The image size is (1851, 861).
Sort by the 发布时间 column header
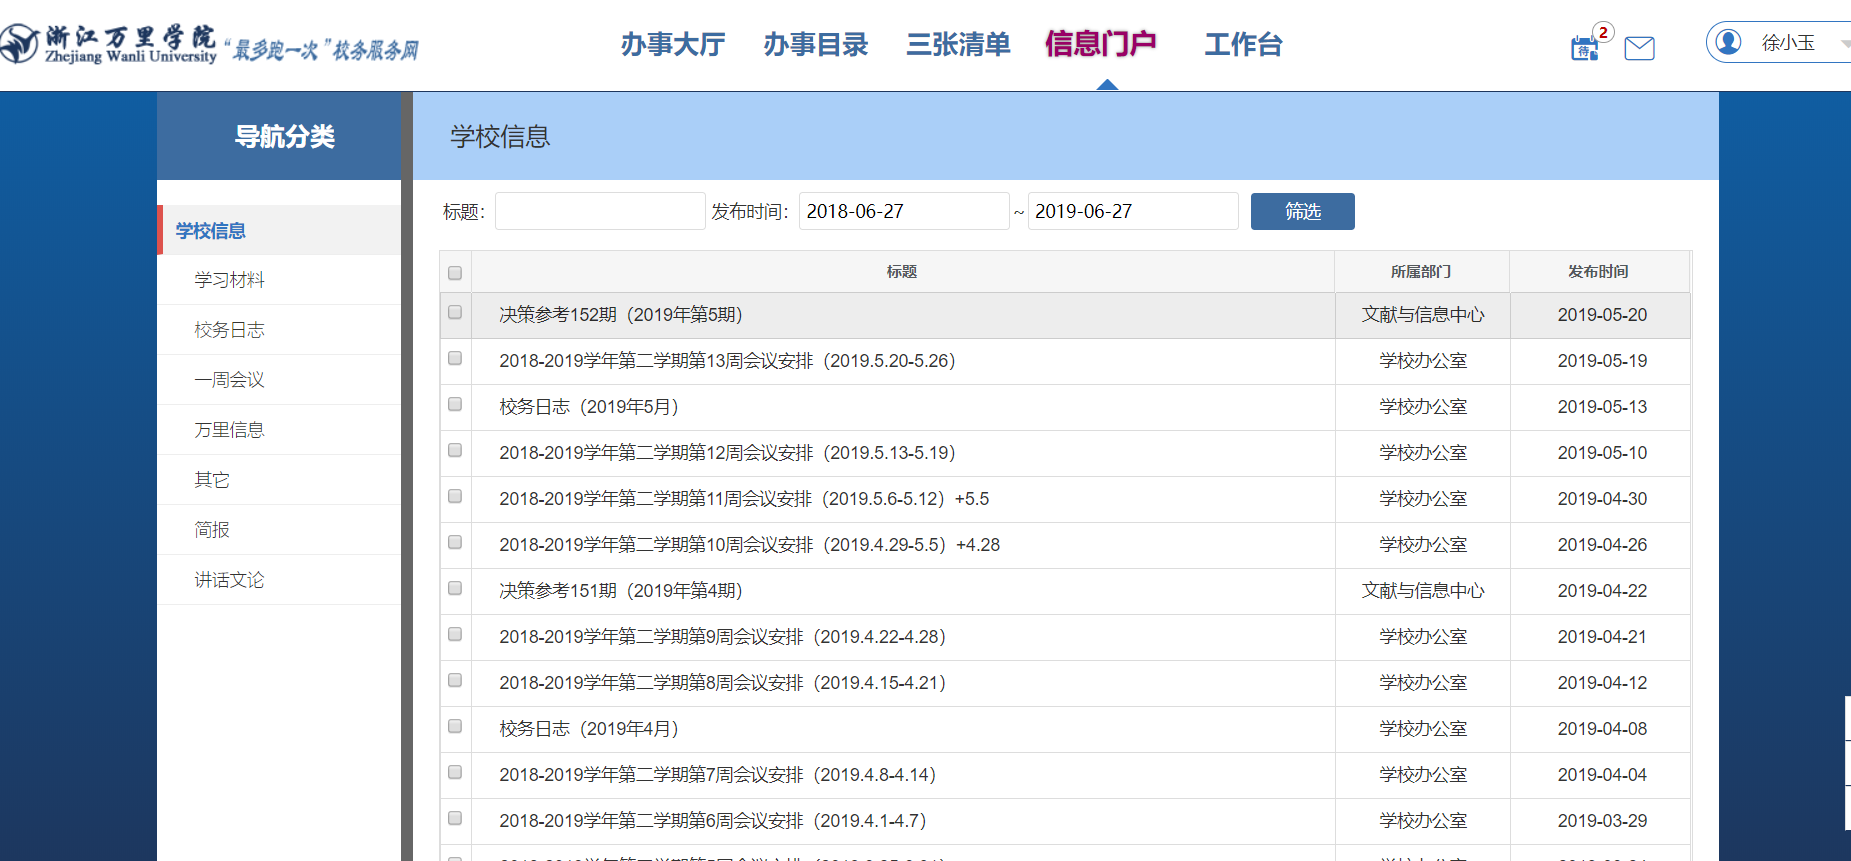1598,272
